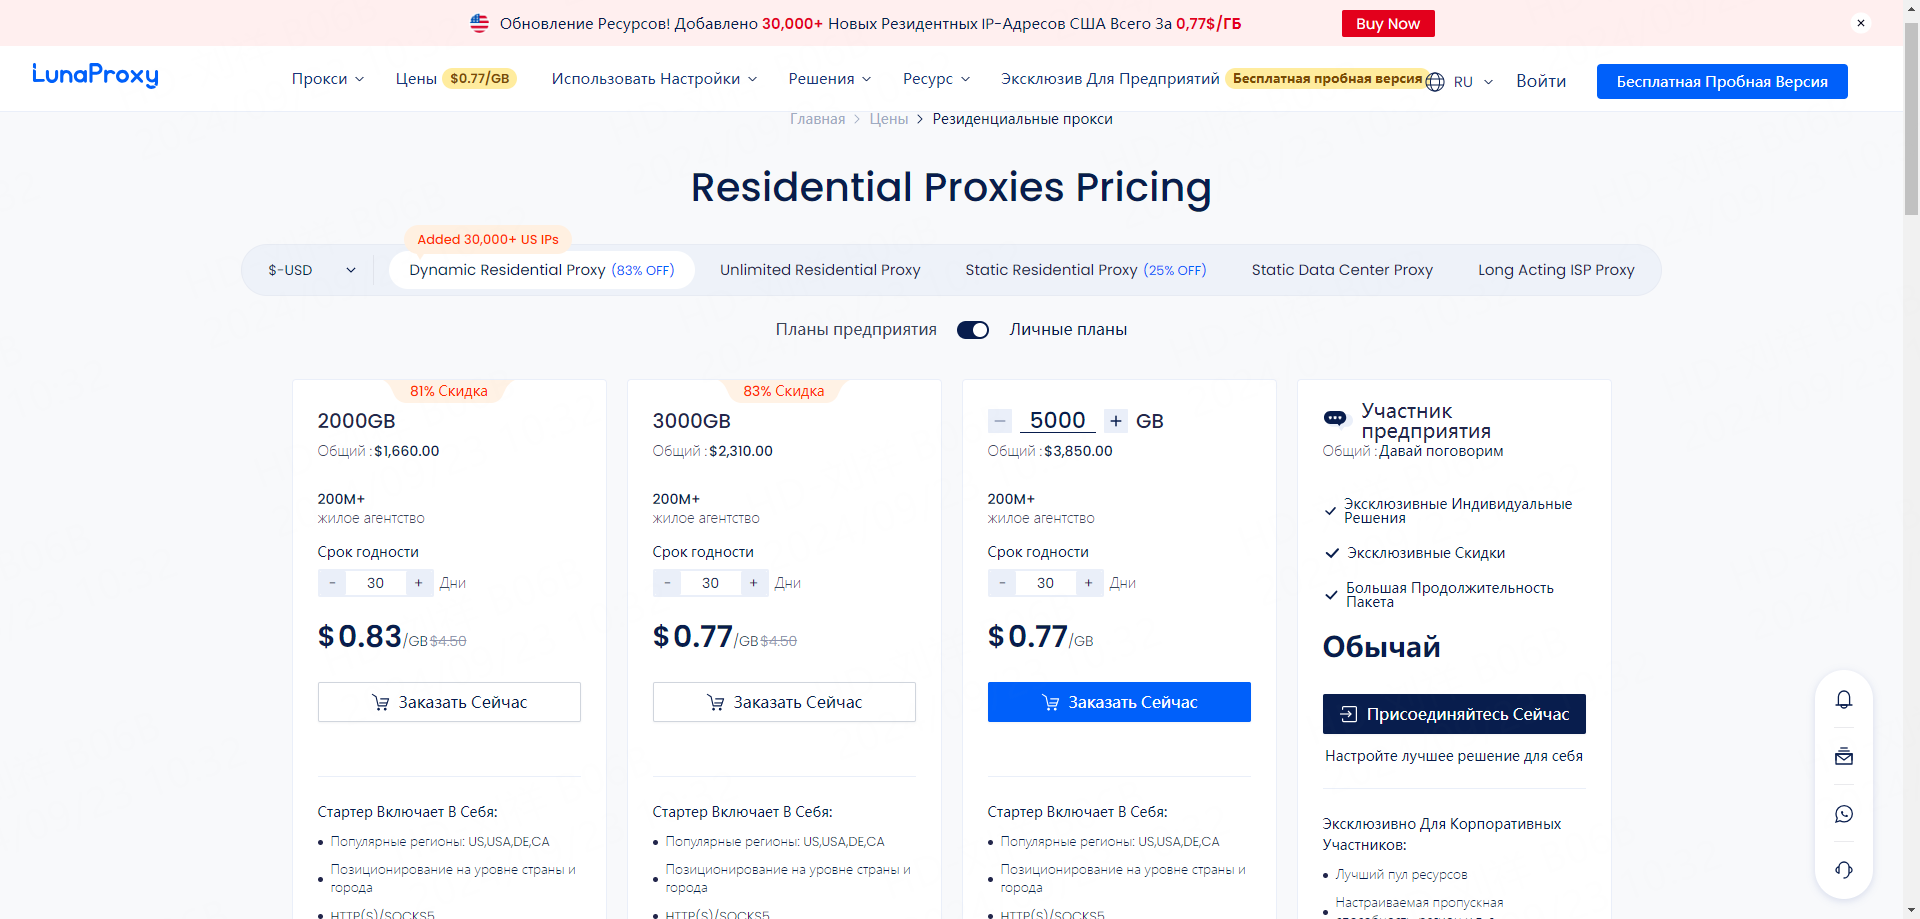
Task: Select the Static Data Center Proxy tab
Action: (x=1342, y=270)
